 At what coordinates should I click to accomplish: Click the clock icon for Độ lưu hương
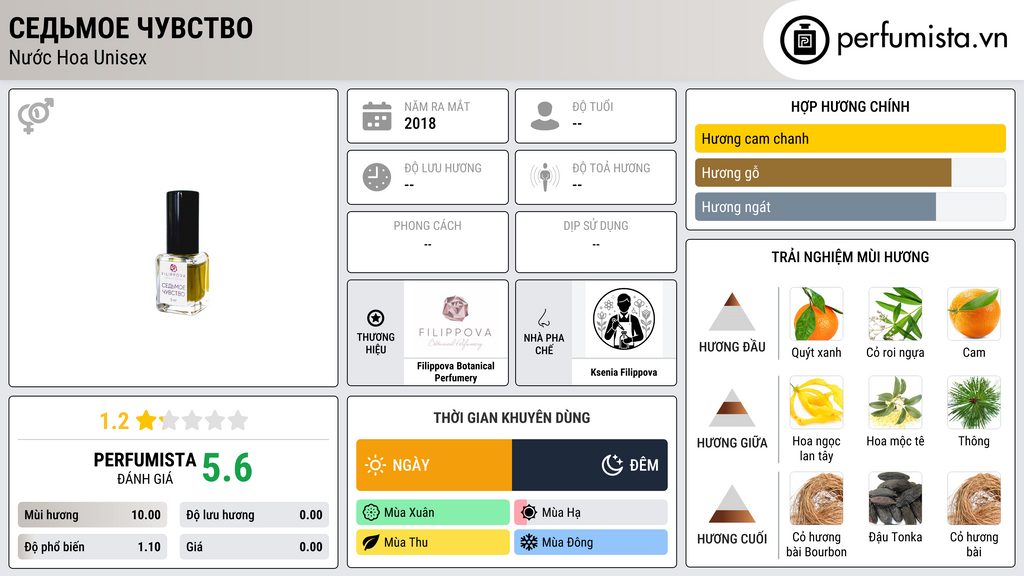[x=377, y=178]
